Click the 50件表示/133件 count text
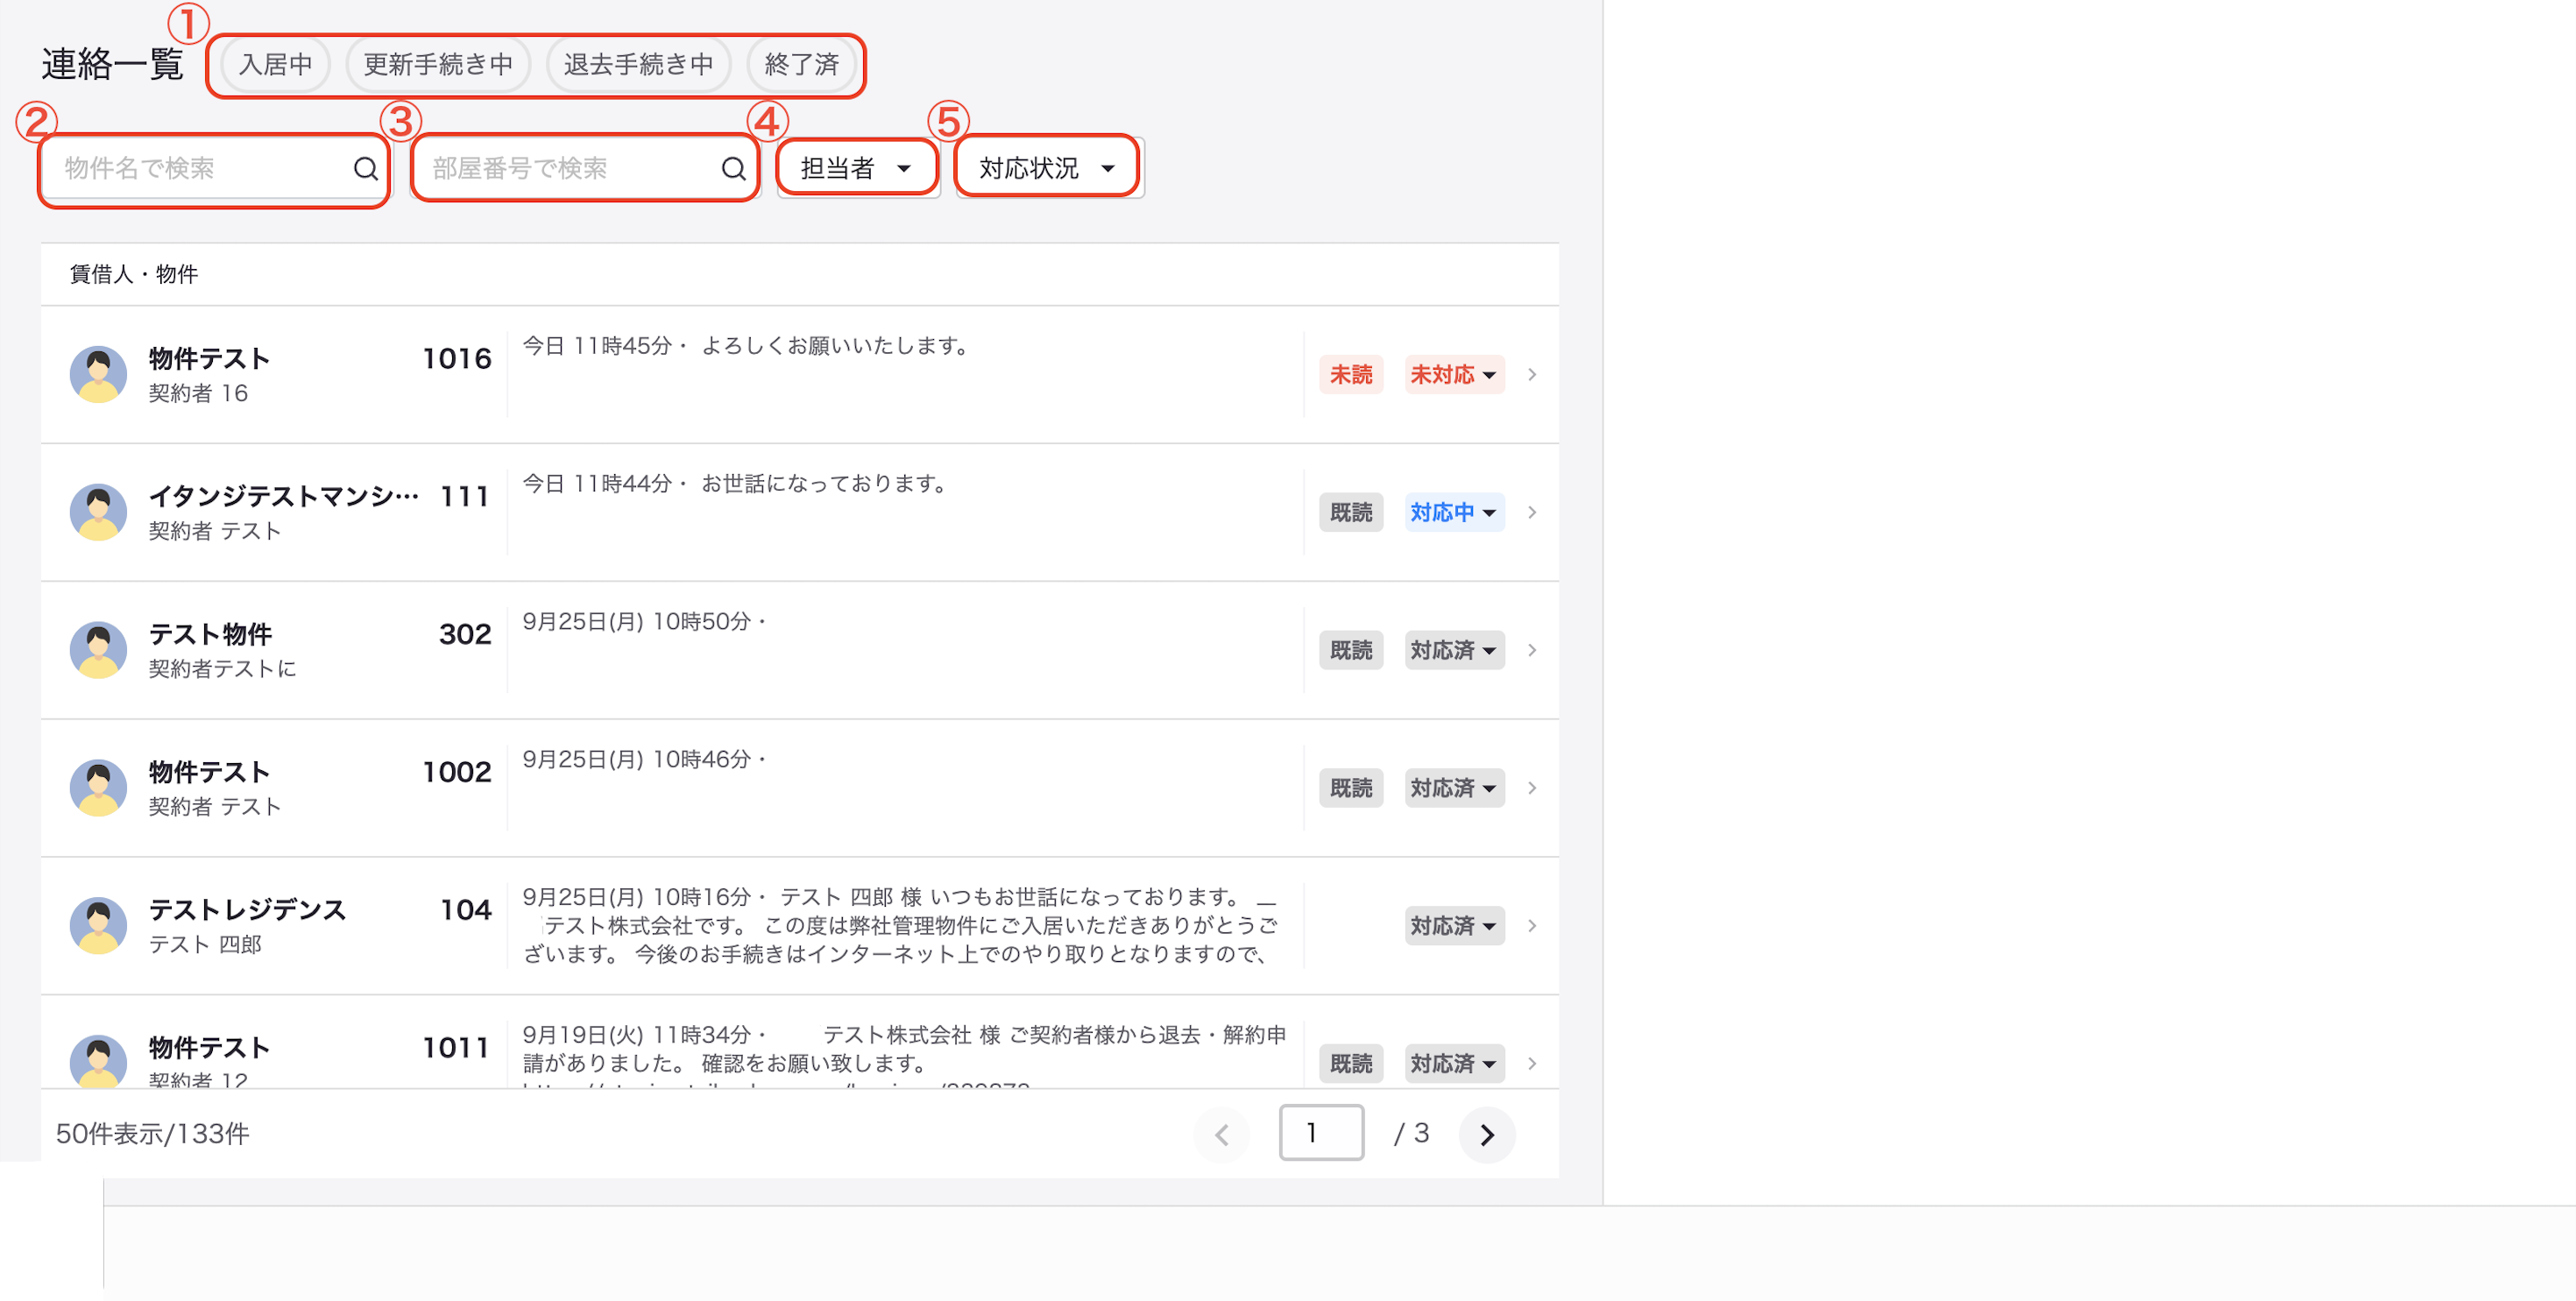 pos(152,1134)
